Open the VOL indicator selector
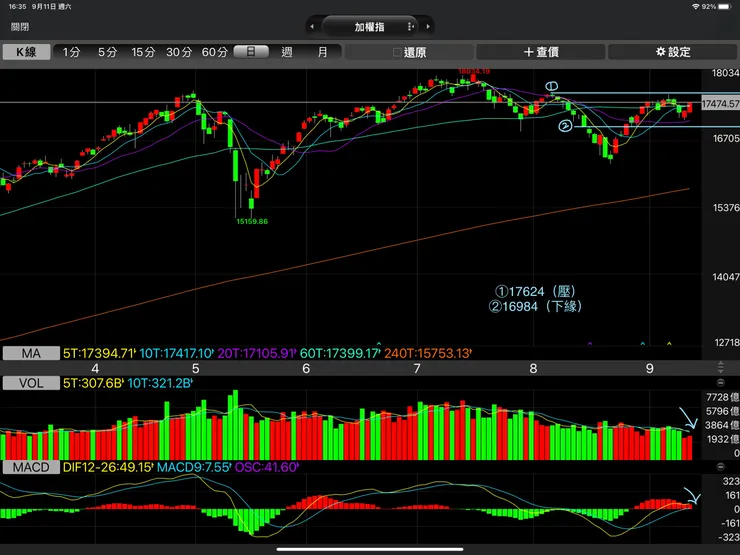This screenshot has height=555, width=740. coord(31,383)
